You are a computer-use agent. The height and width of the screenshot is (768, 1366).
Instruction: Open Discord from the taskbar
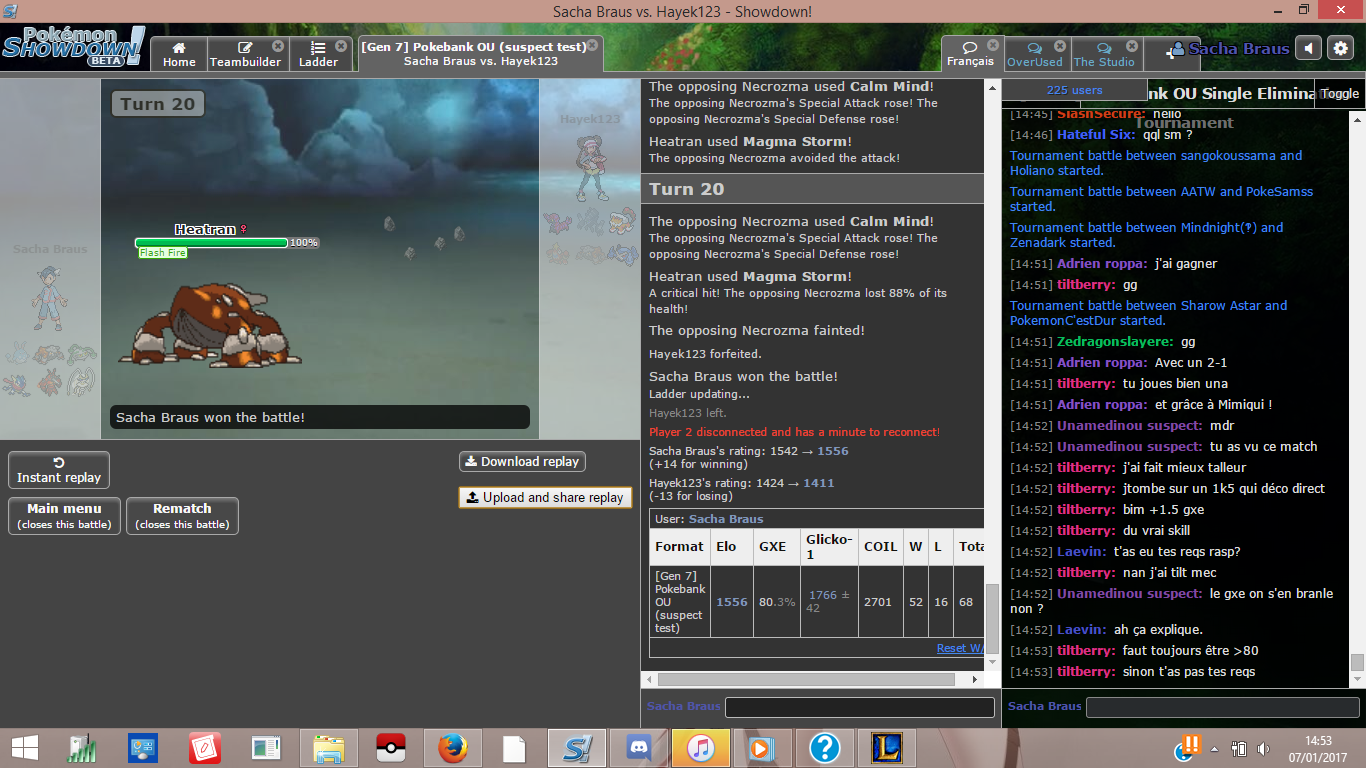pyautogui.click(x=638, y=748)
